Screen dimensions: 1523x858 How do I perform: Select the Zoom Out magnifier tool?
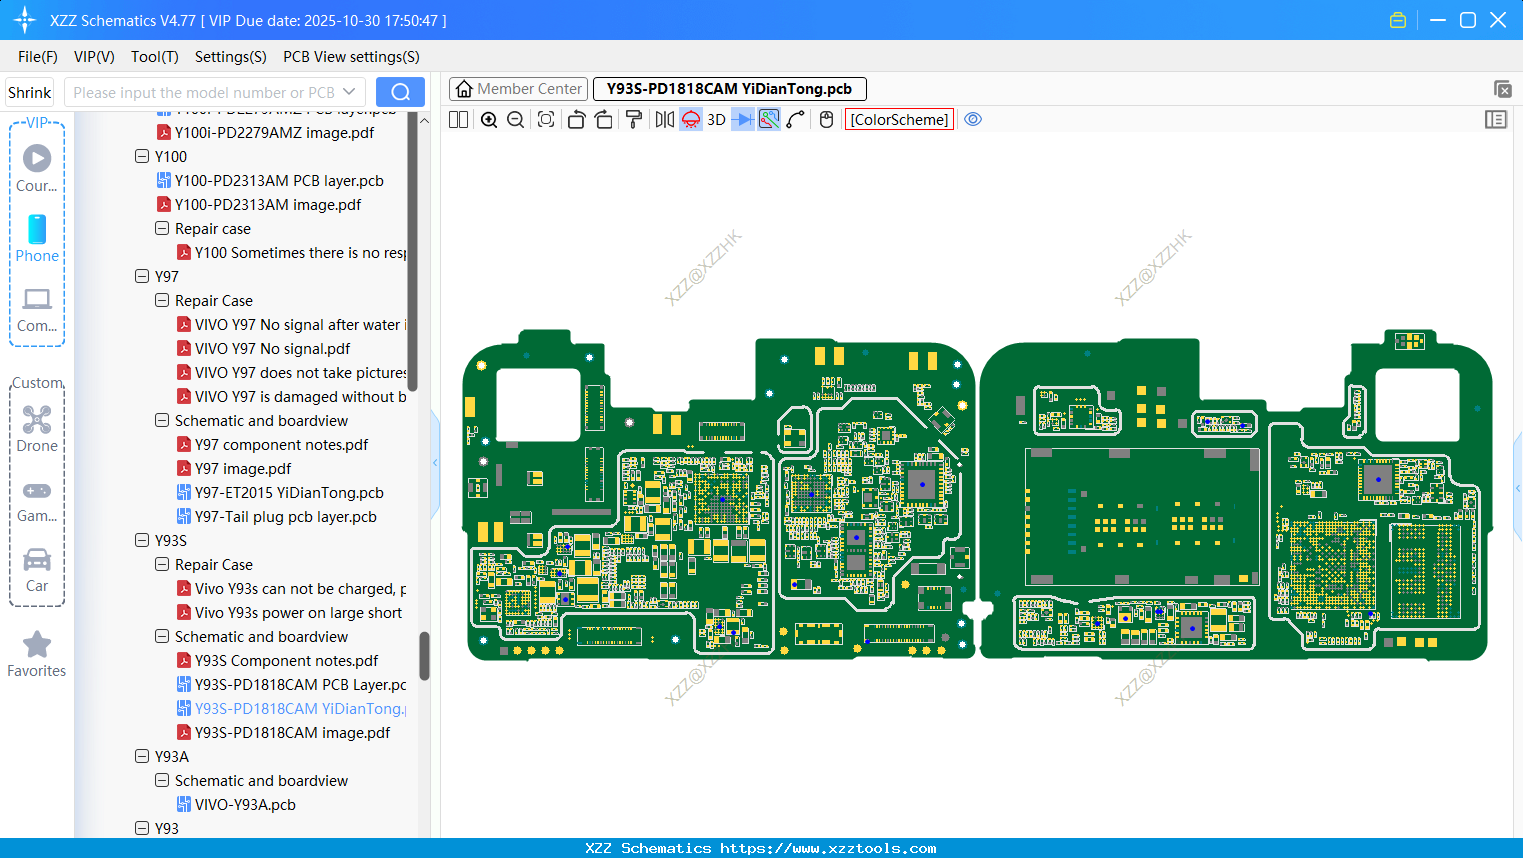pyautogui.click(x=514, y=119)
